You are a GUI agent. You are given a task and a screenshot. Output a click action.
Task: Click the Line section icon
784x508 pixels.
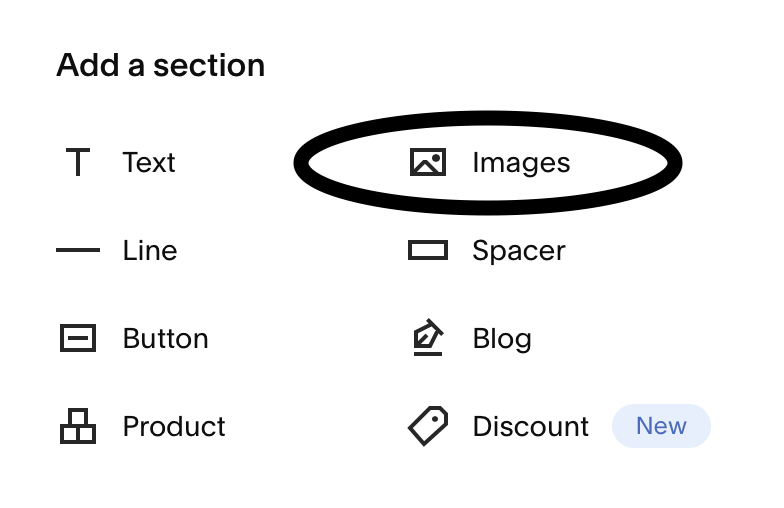pyautogui.click(x=78, y=250)
